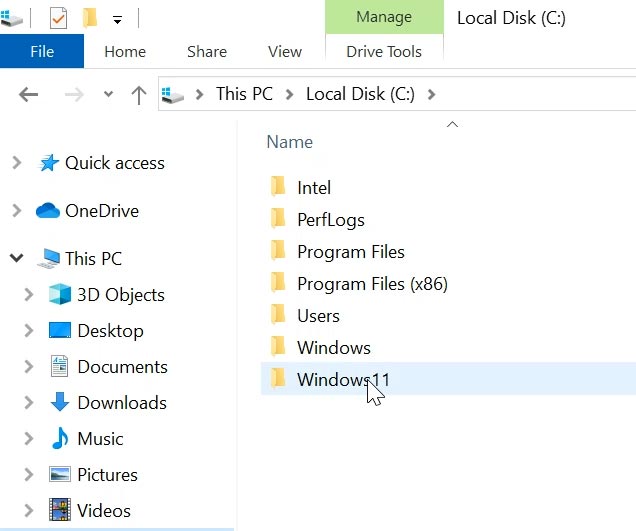Click the OneDrive cloud icon
This screenshot has width=636, height=531.
click(47, 211)
